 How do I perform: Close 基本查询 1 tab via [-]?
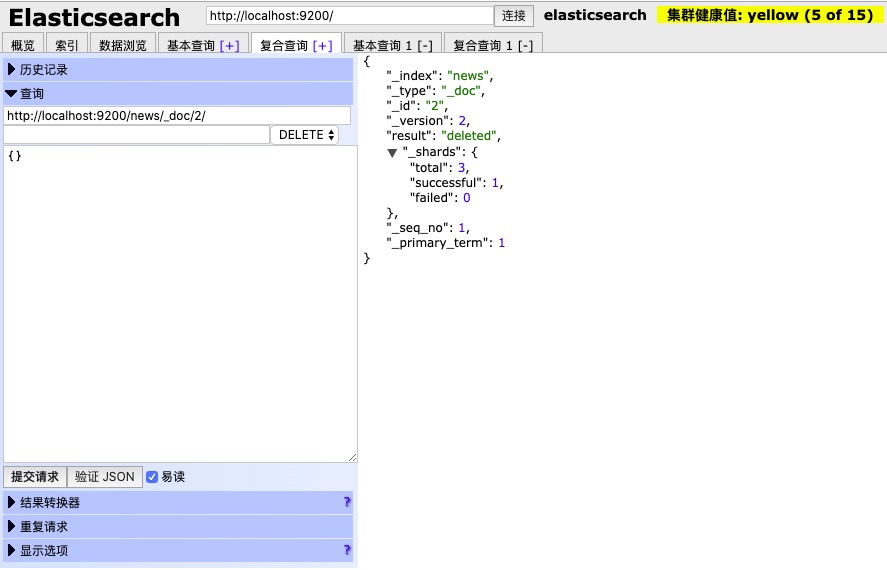[x=425, y=45]
